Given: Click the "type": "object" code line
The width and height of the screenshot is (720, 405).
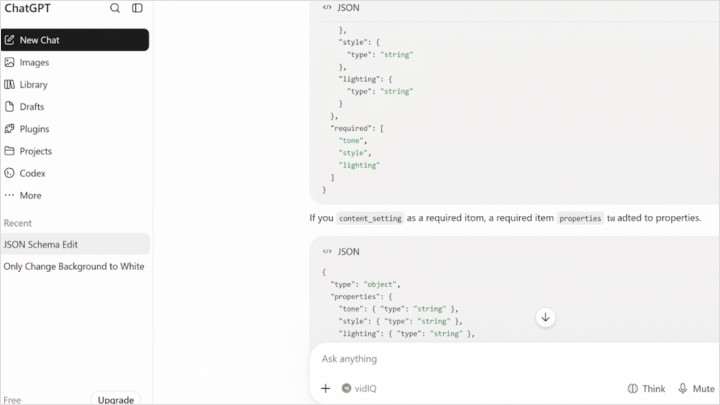Looking at the screenshot, I should [x=365, y=285].
